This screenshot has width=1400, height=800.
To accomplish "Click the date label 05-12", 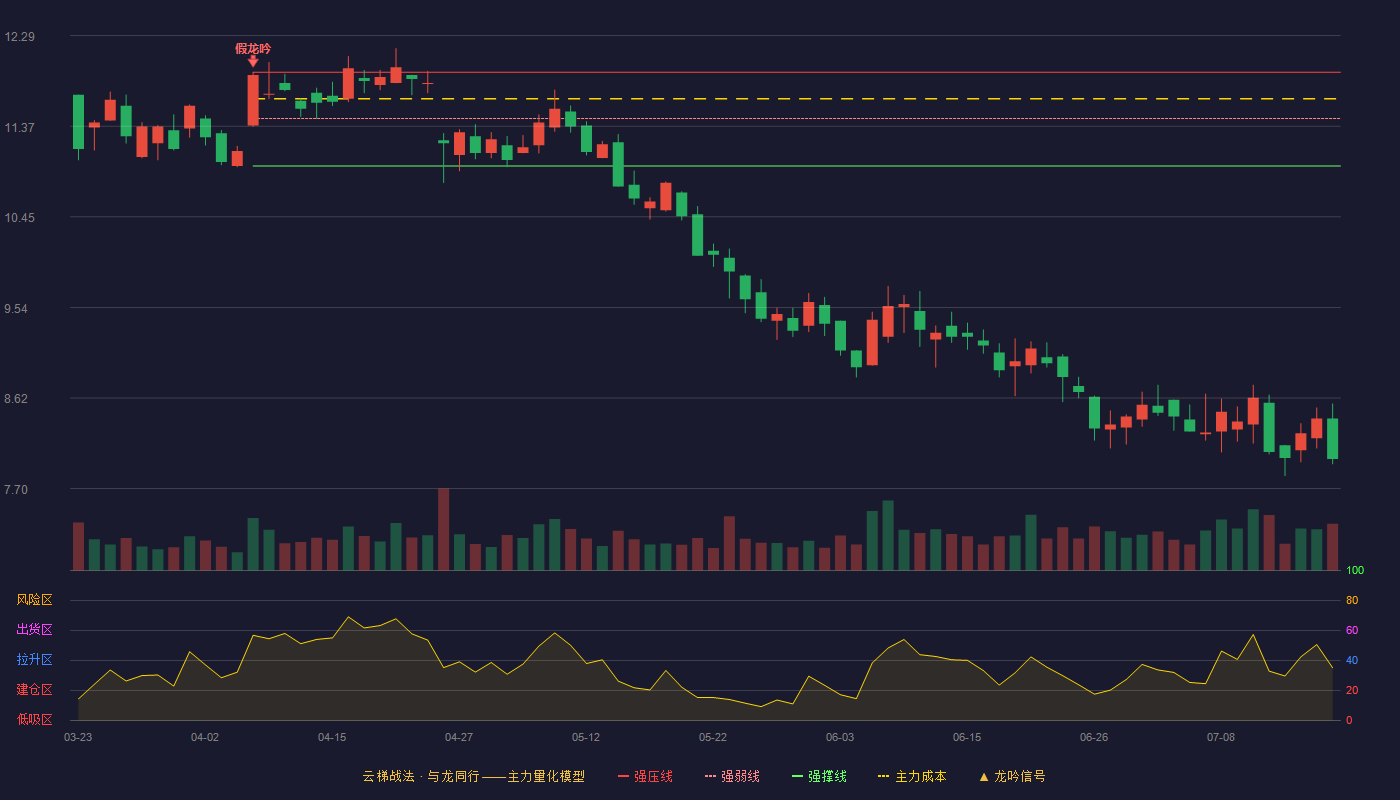I will (x=586, y=737).
